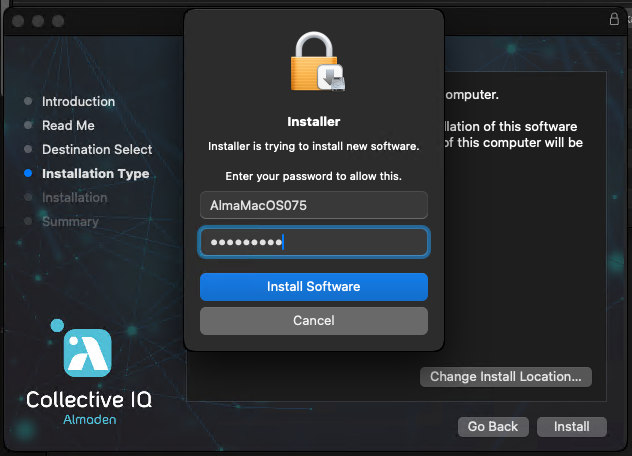Open Change Install Location options
This screenshot has height=456, width=632.
[x=506, y=377]
